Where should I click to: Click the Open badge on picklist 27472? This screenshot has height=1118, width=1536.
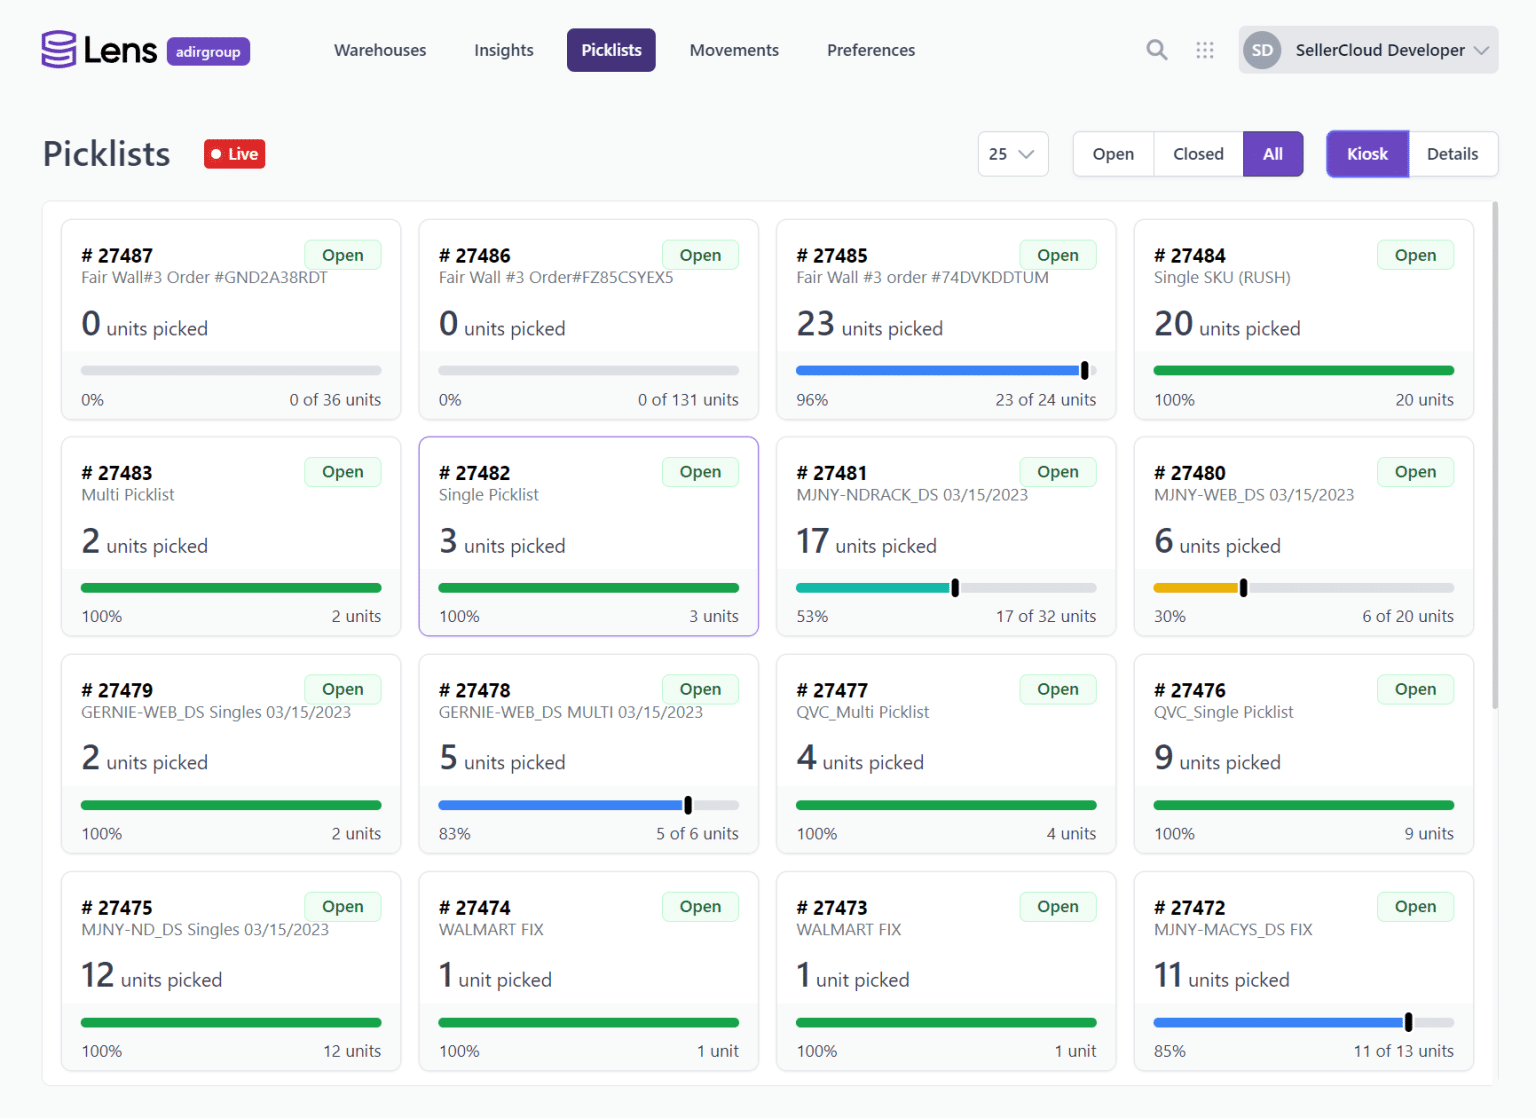tap(1415, 906)
